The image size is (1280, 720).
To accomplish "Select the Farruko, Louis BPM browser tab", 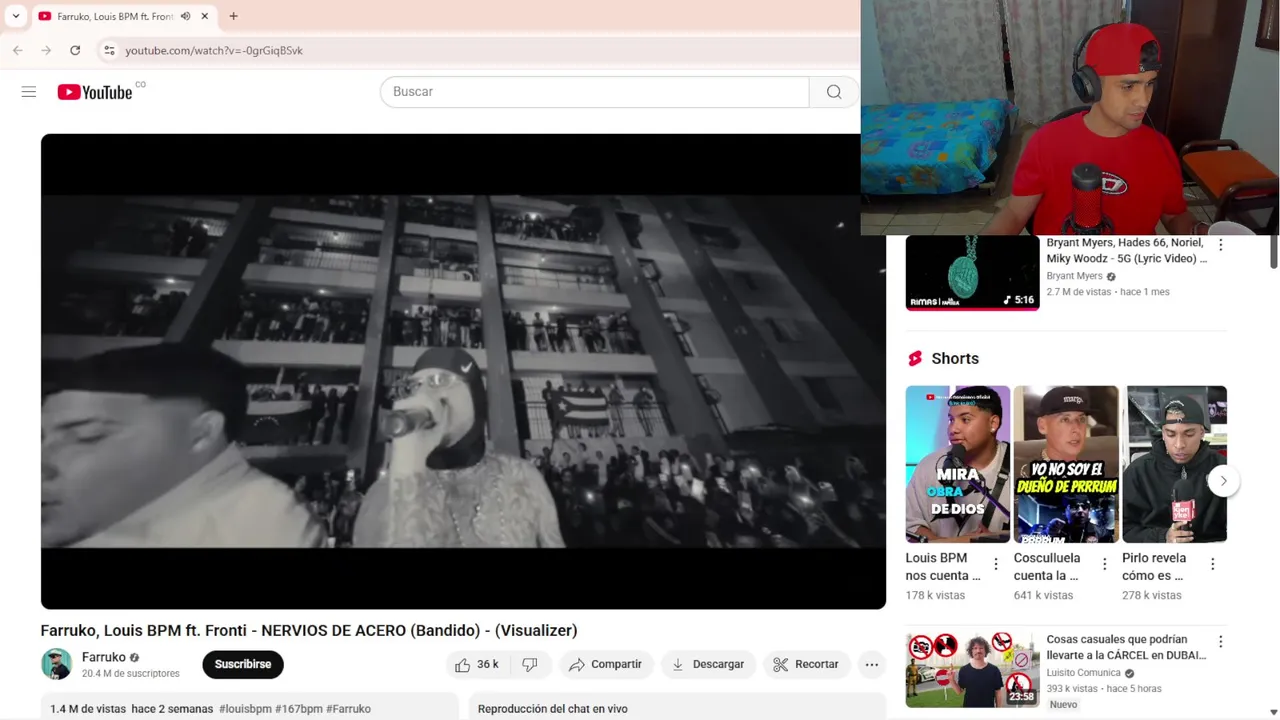I will (x=115, y=16).
